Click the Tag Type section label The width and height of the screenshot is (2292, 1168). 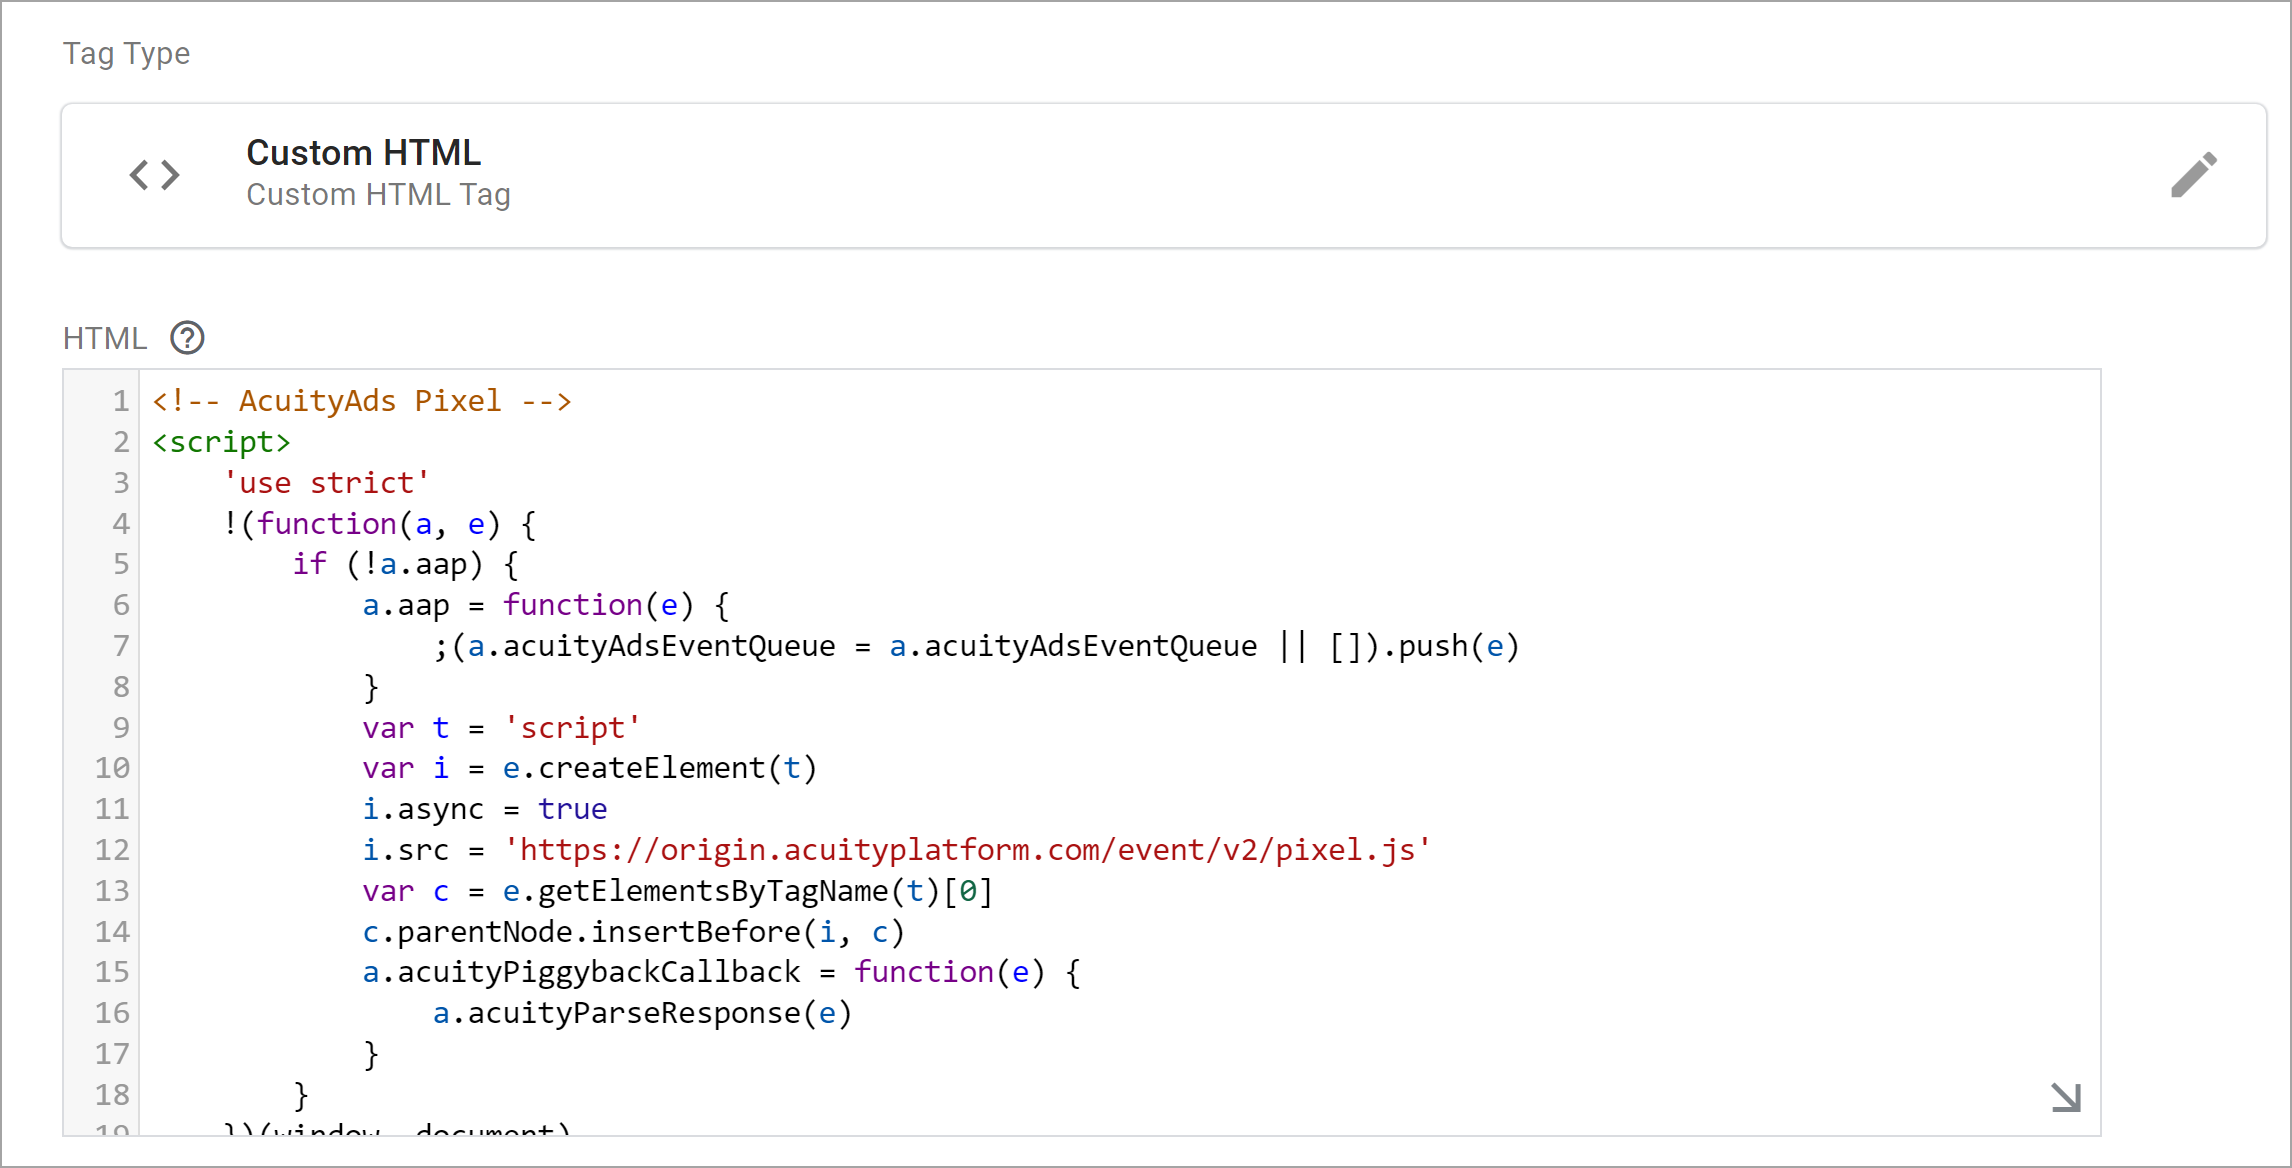pos(126,53)
